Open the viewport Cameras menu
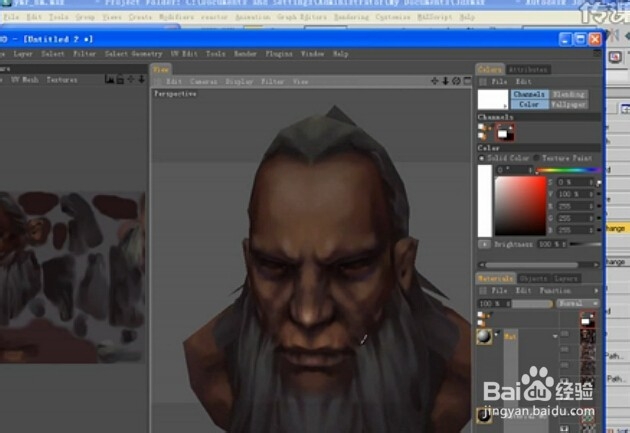The image size is (630, 433). coord(203,82)
